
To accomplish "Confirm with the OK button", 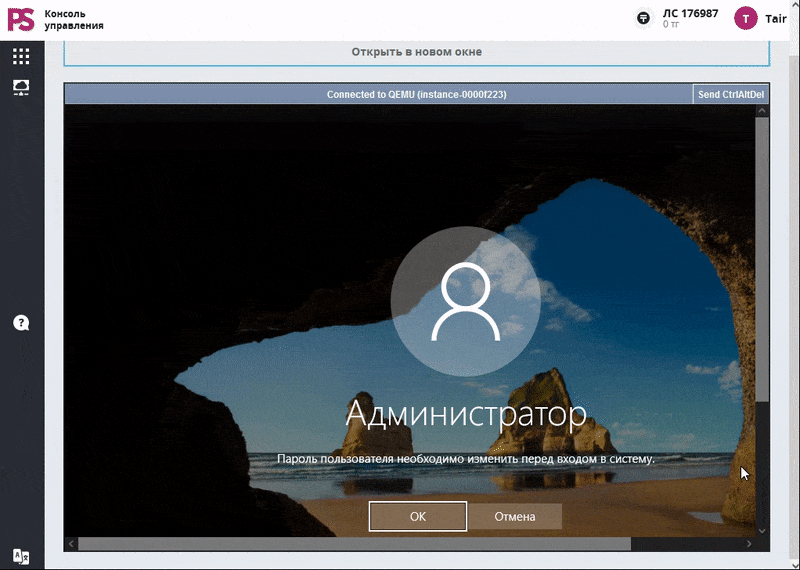I will coord(418,516).
